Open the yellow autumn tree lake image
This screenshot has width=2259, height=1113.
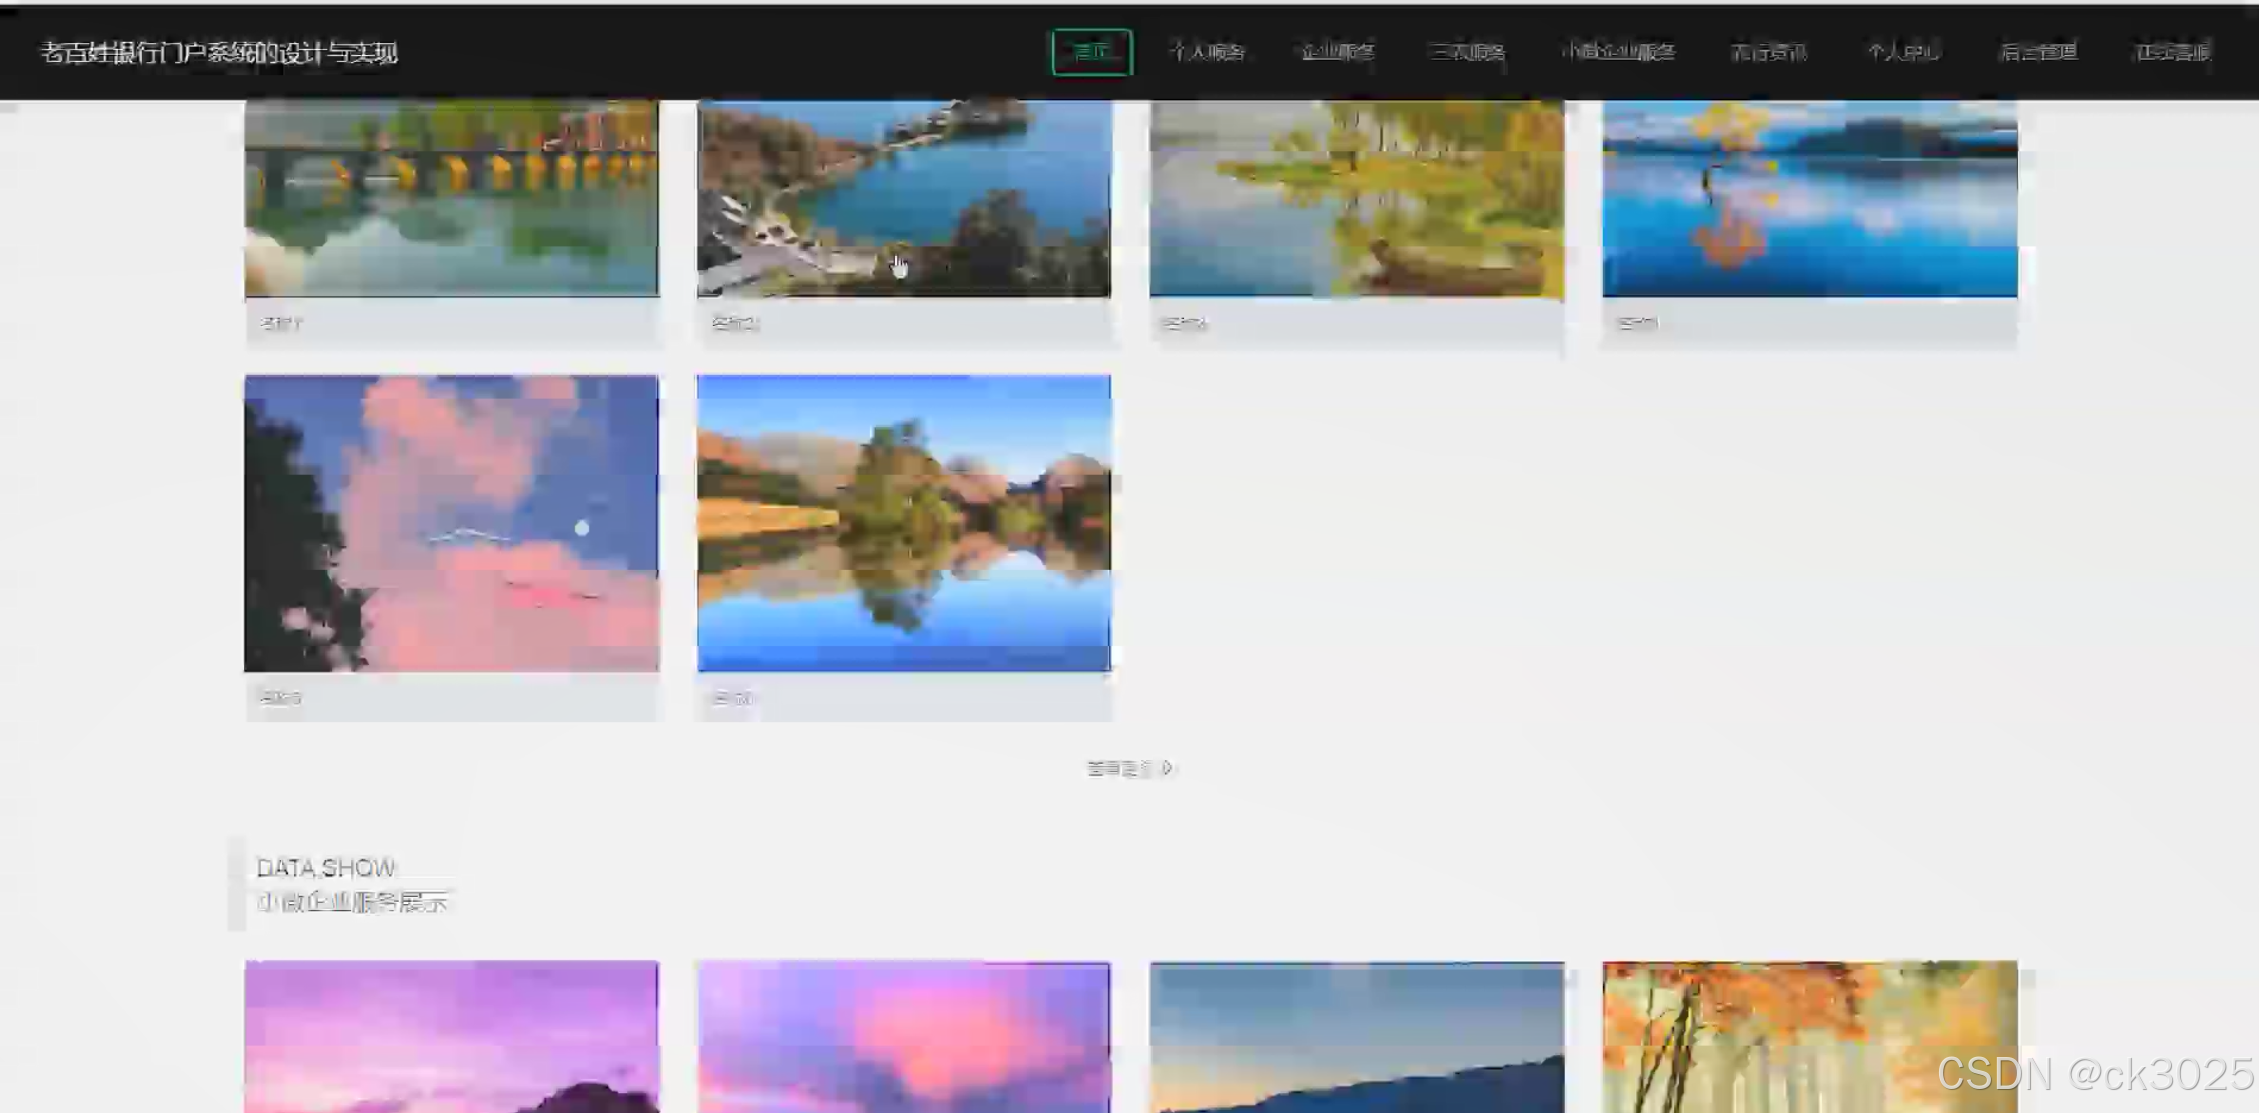(1356, 198)
